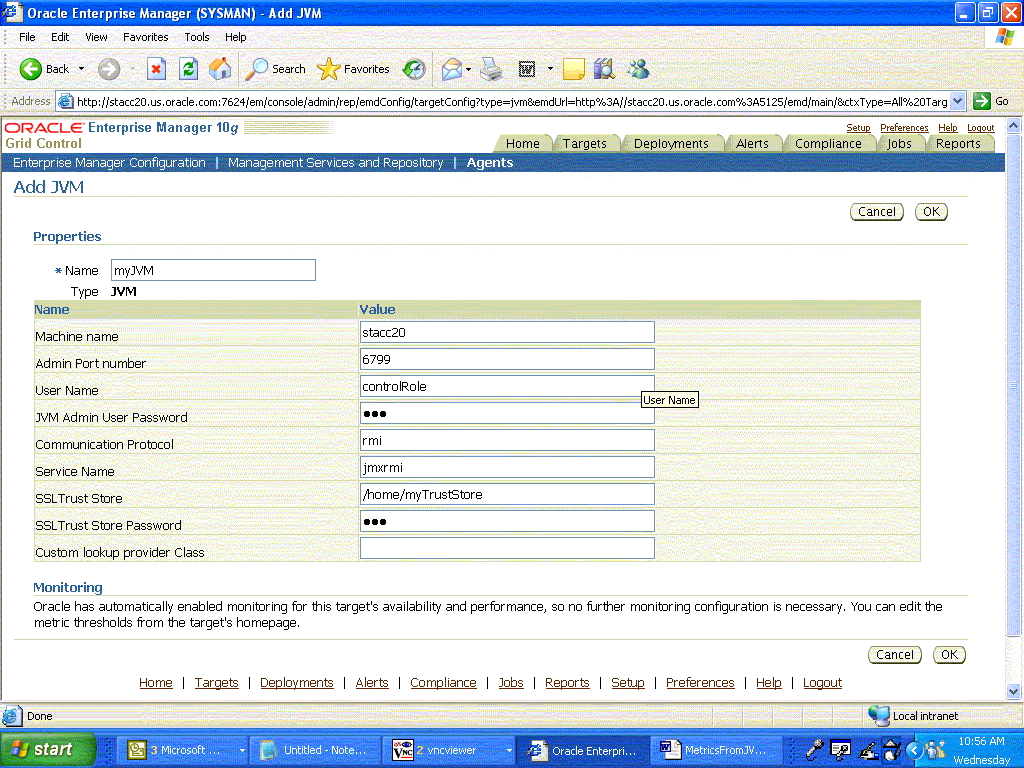Click the SSLTrust Store path field
Image resolution: width=1024 pixels, height=768 pixels.
click(x=507, y=494)
